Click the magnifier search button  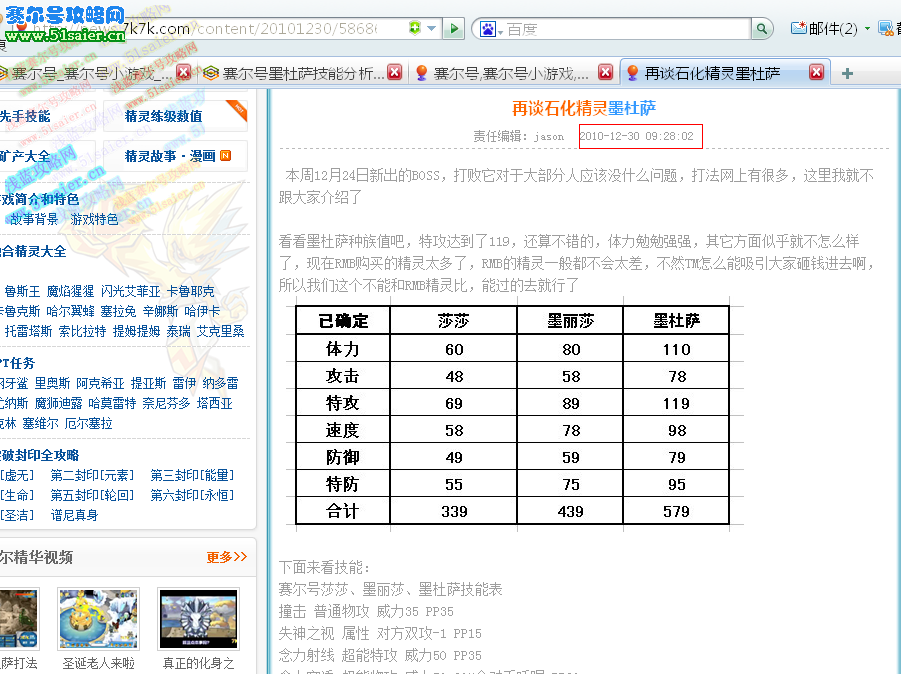761,28
